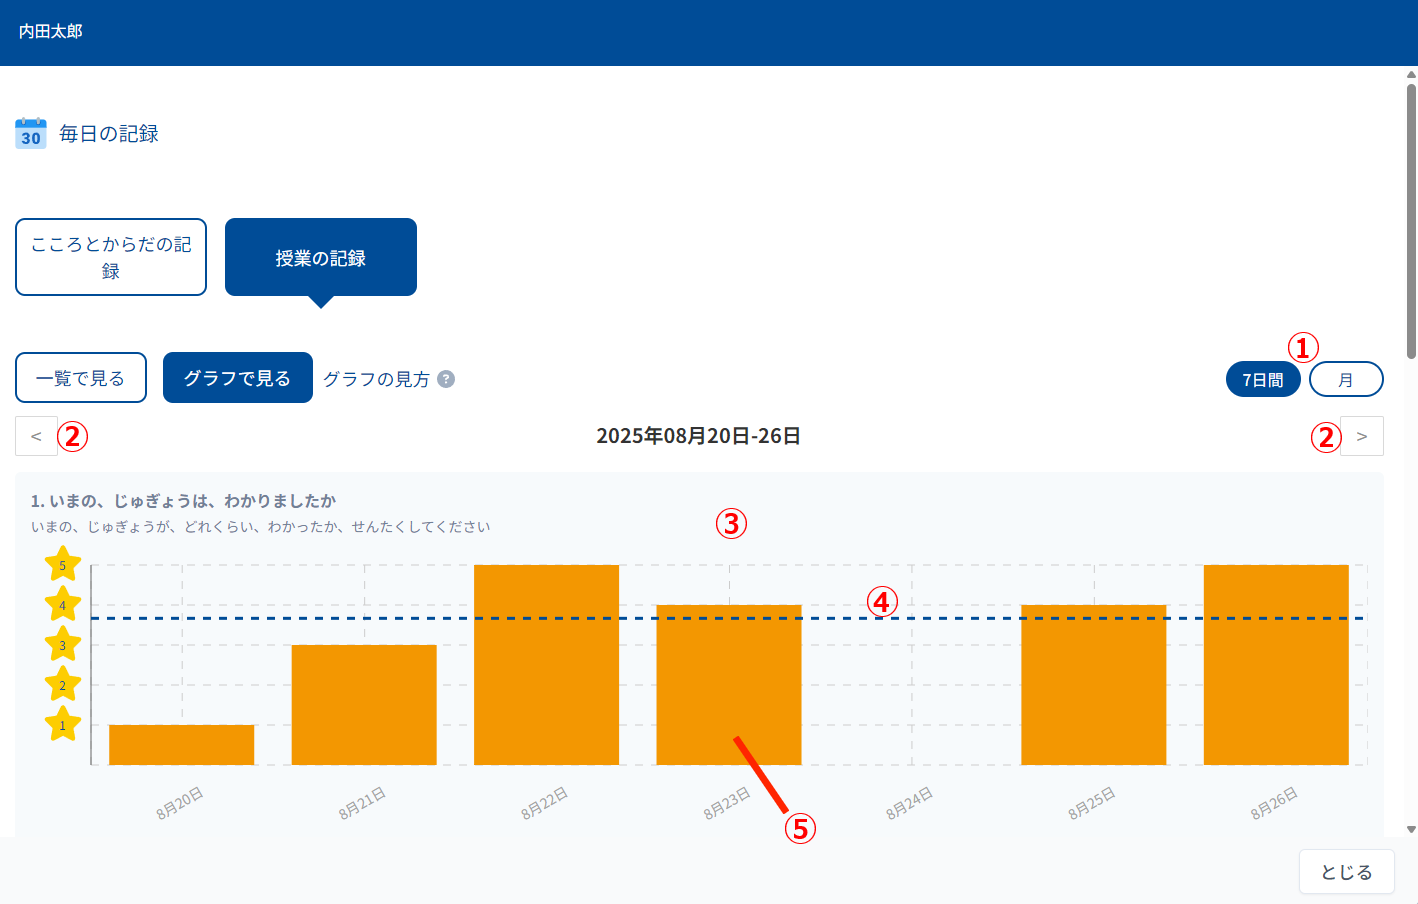Switch chart range to 7日間

click(1262, 380)
